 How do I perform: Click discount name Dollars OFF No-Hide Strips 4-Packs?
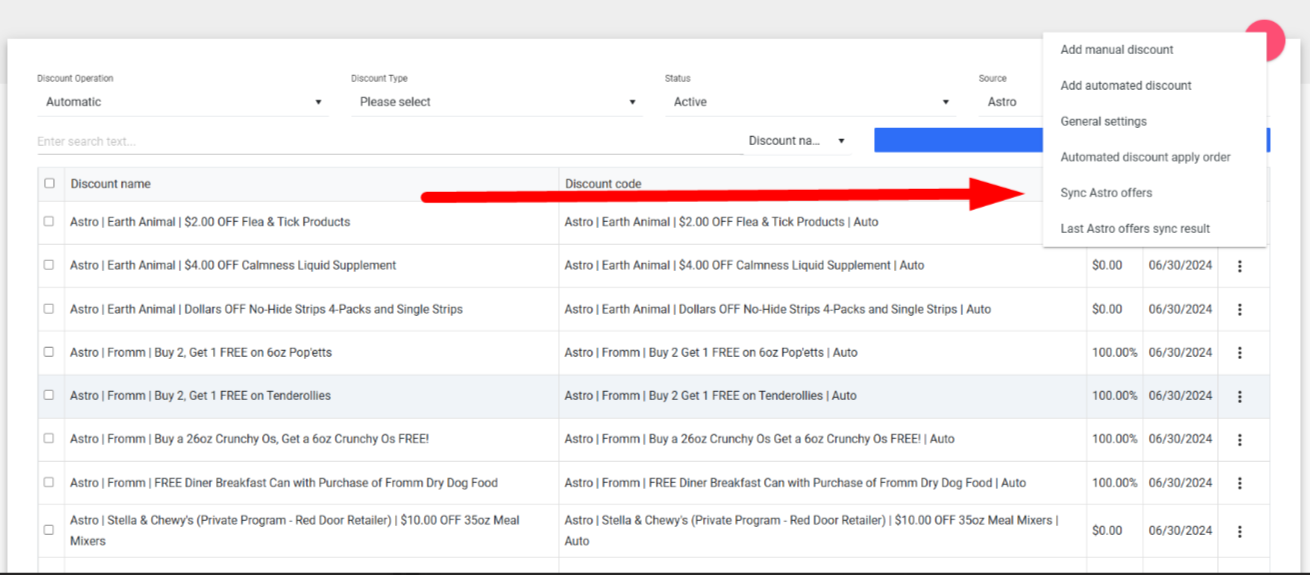pyautogui.click(x=266, y=309)
